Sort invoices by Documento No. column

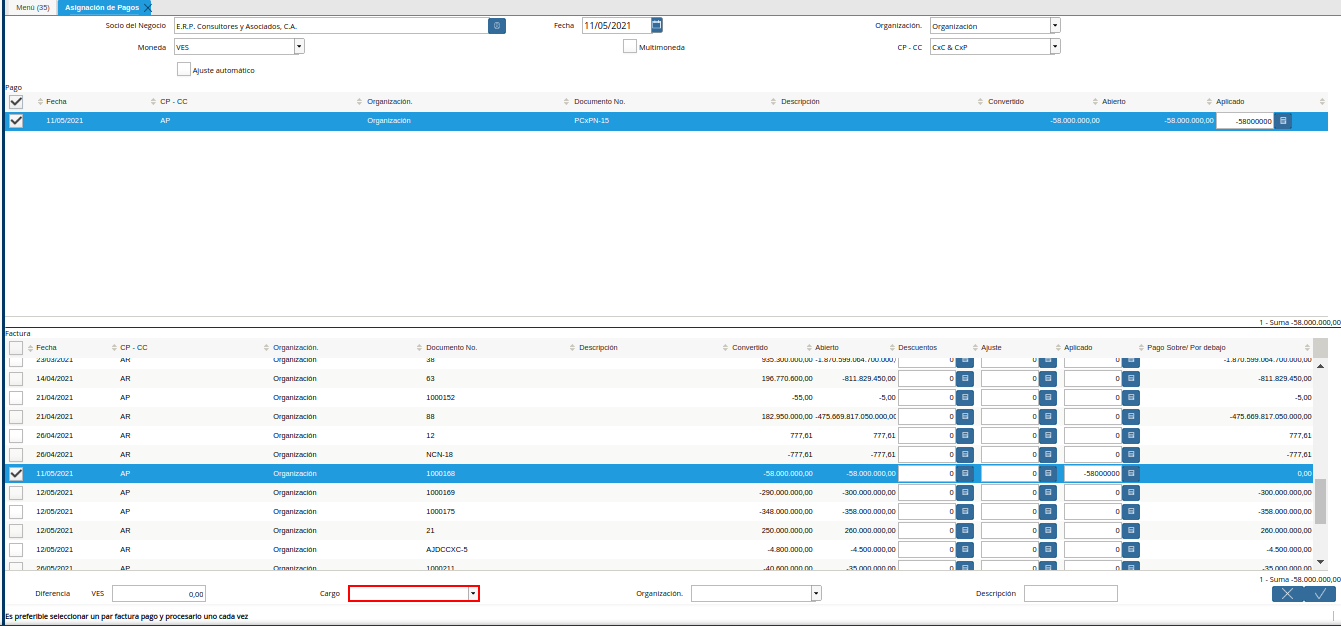pos(451,348)
